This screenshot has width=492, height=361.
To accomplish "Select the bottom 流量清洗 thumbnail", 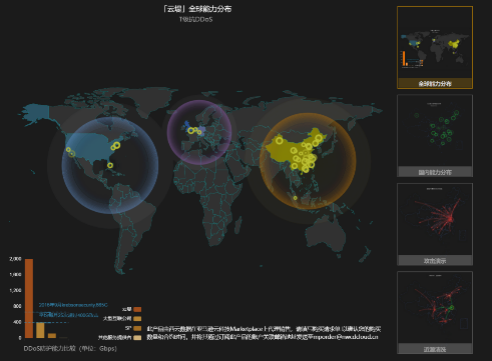I will coord(435,312).
